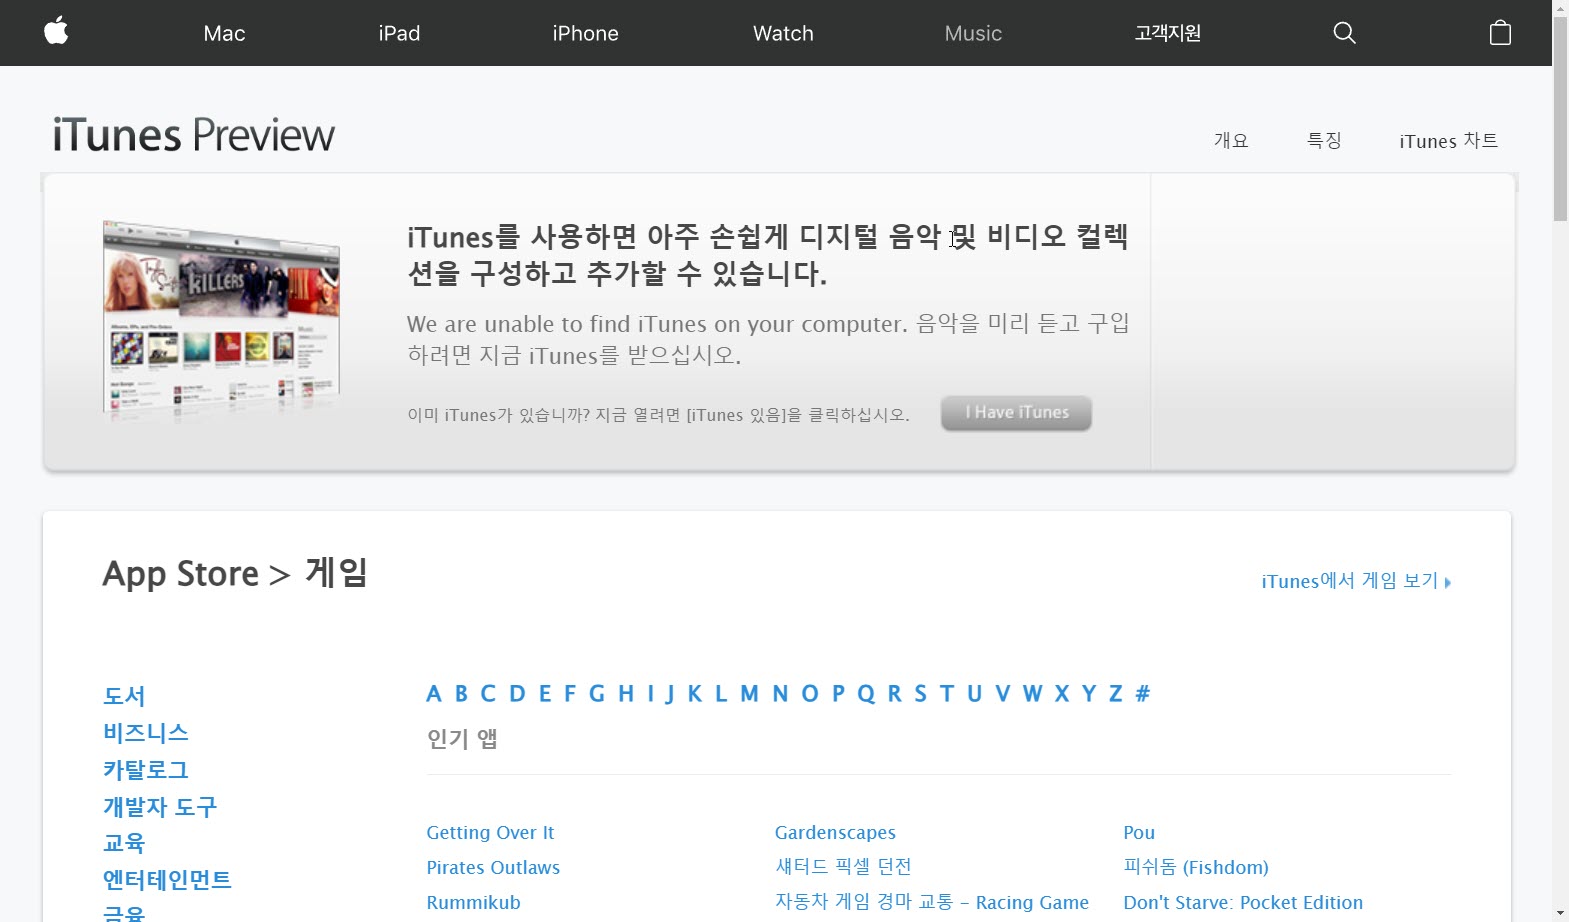Open the iPad menu
1569x922 pixels.
399,33
